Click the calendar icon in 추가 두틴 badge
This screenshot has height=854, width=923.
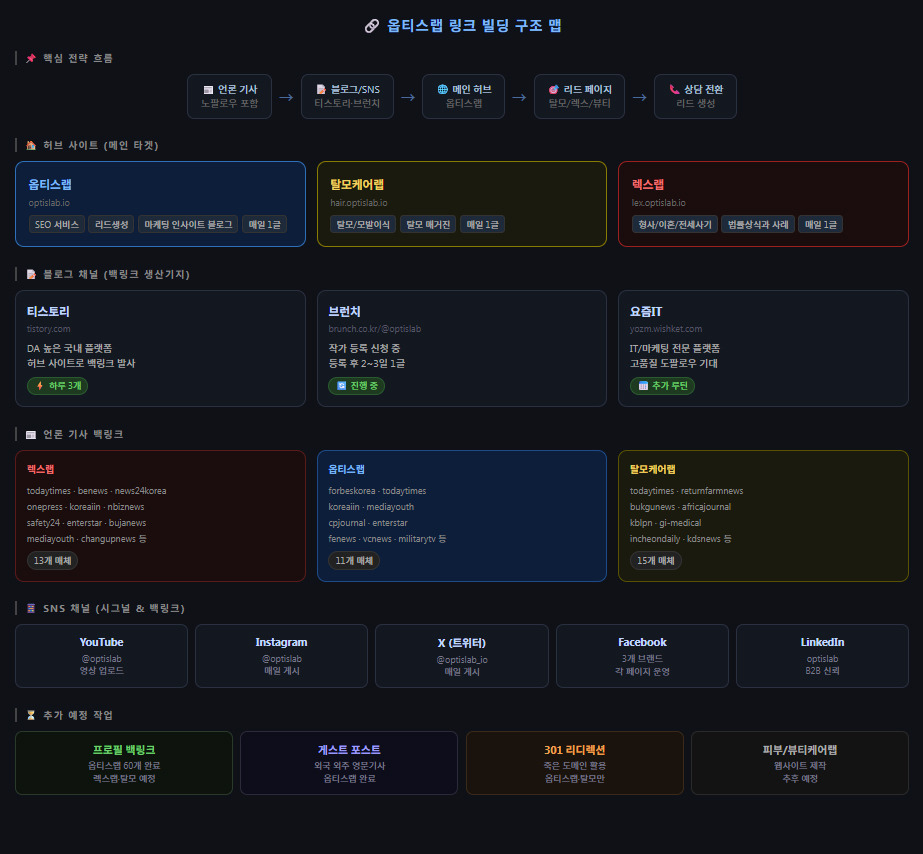point(643,386)
